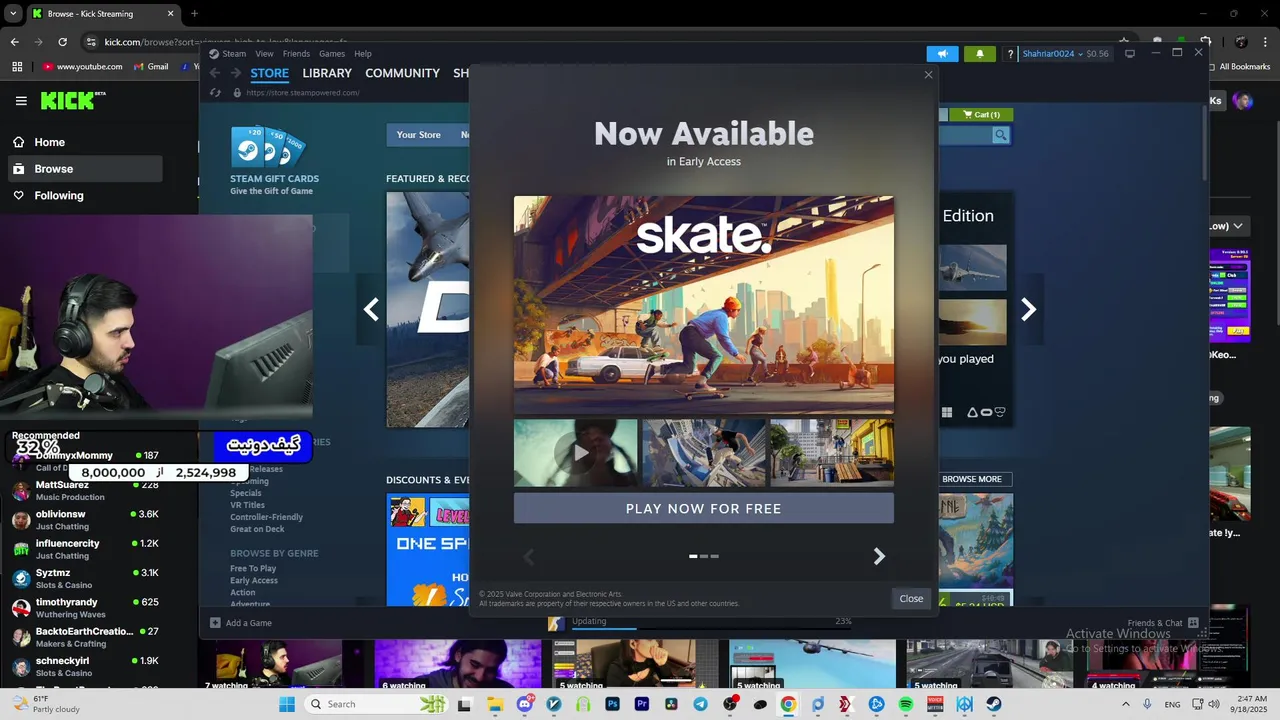The height and width of the screenshot is (720, 1280).
Task: Open Kick Following page
Action: 85,195
